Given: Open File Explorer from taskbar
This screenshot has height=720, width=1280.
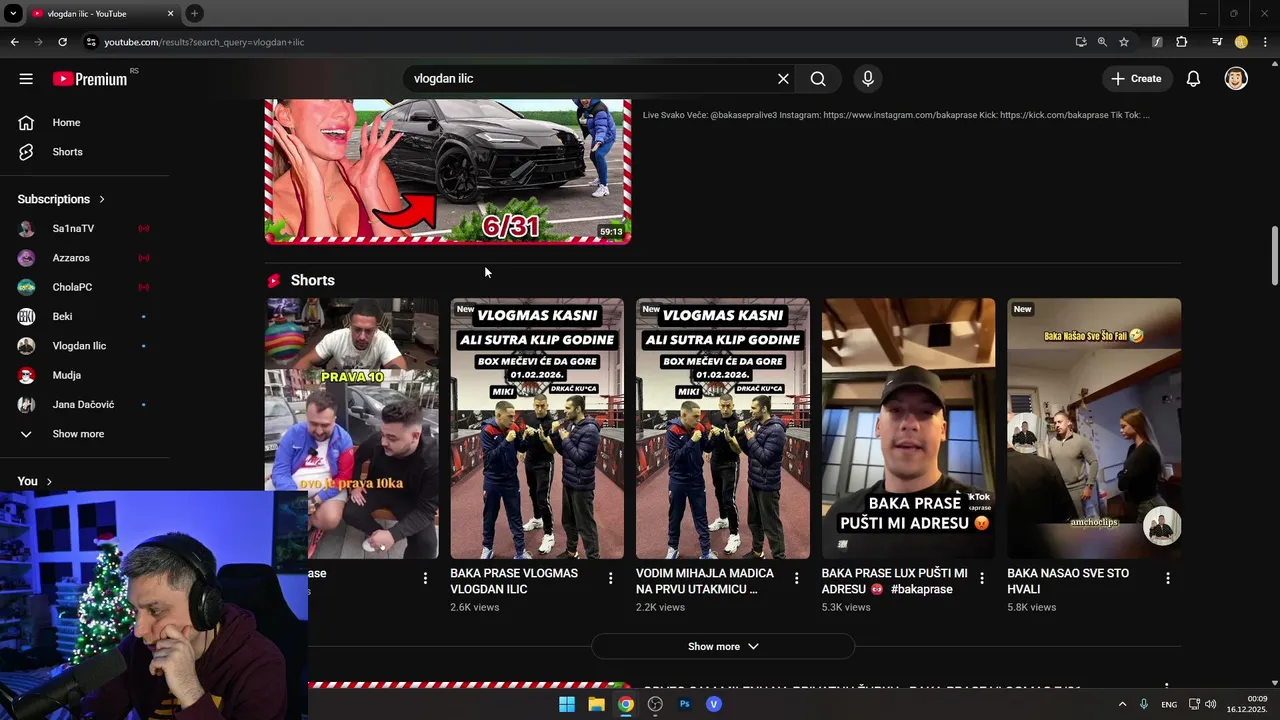Looking at the screenshot, I should pos(596,704).
